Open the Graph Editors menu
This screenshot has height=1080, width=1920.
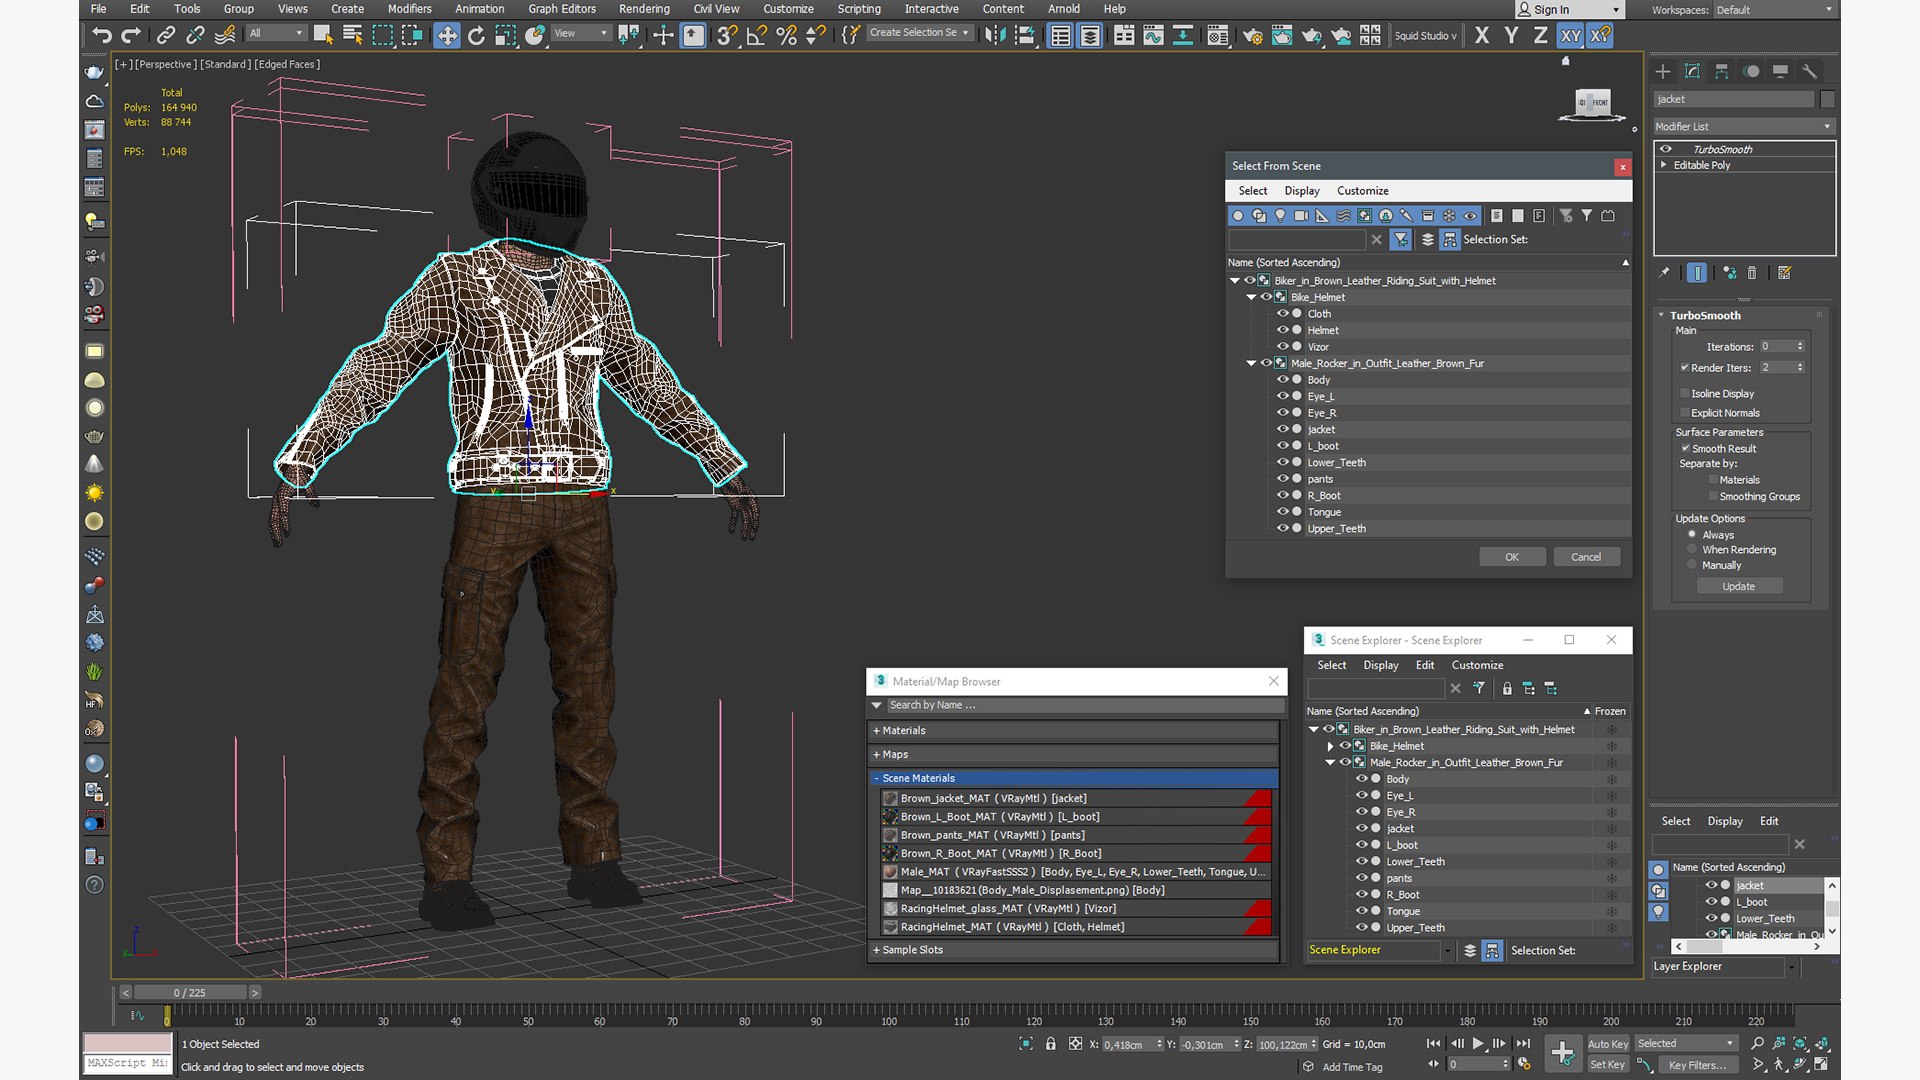point(562,9)
